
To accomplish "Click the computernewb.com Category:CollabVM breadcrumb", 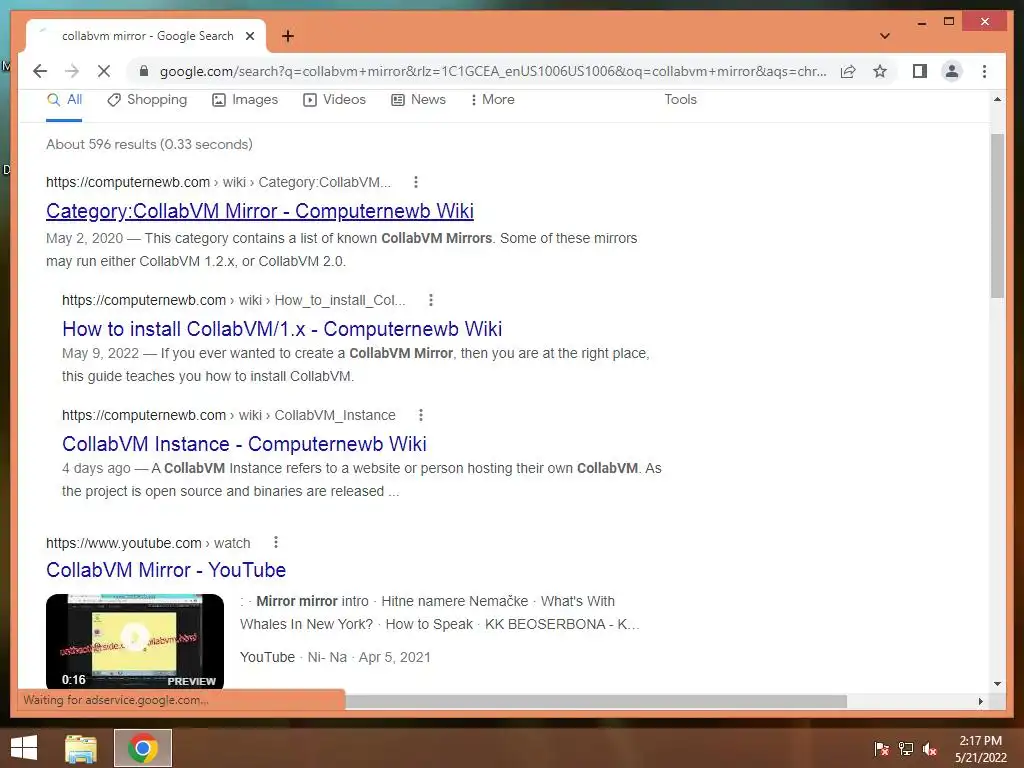I will [x=218, y=182].
